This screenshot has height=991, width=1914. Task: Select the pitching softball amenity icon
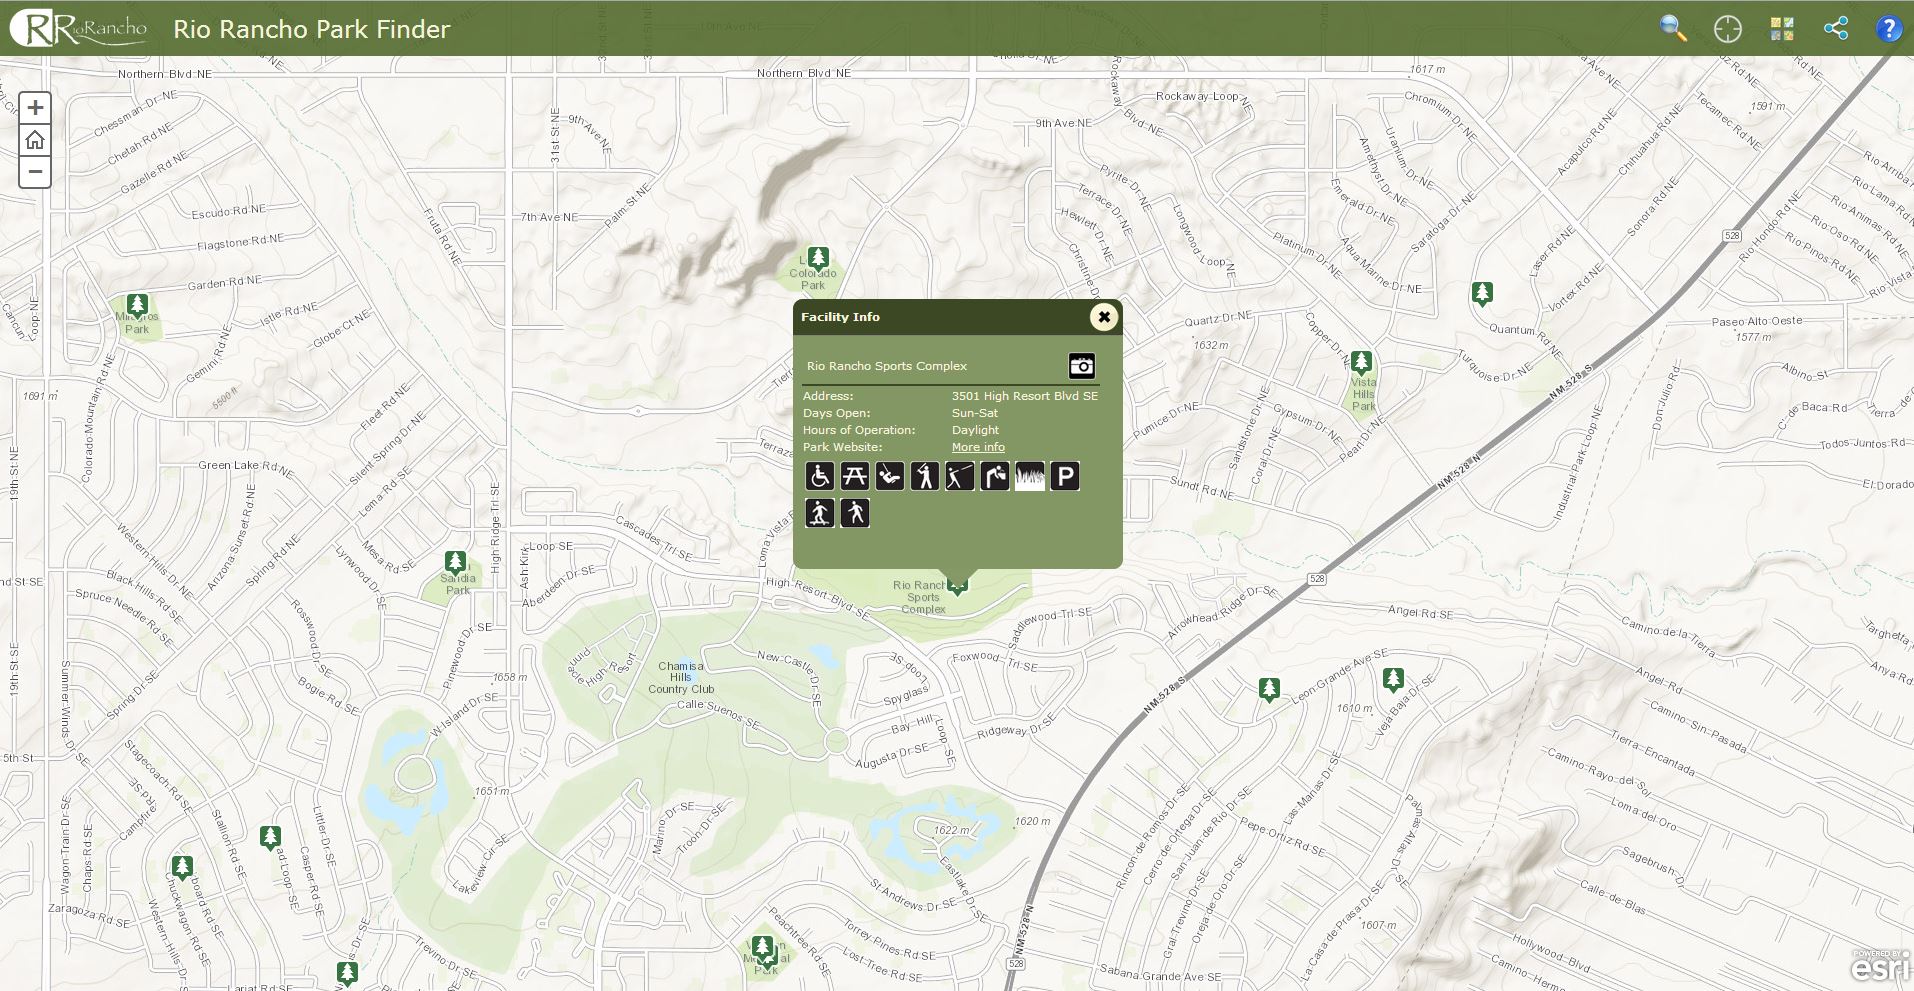pos(960,476)
